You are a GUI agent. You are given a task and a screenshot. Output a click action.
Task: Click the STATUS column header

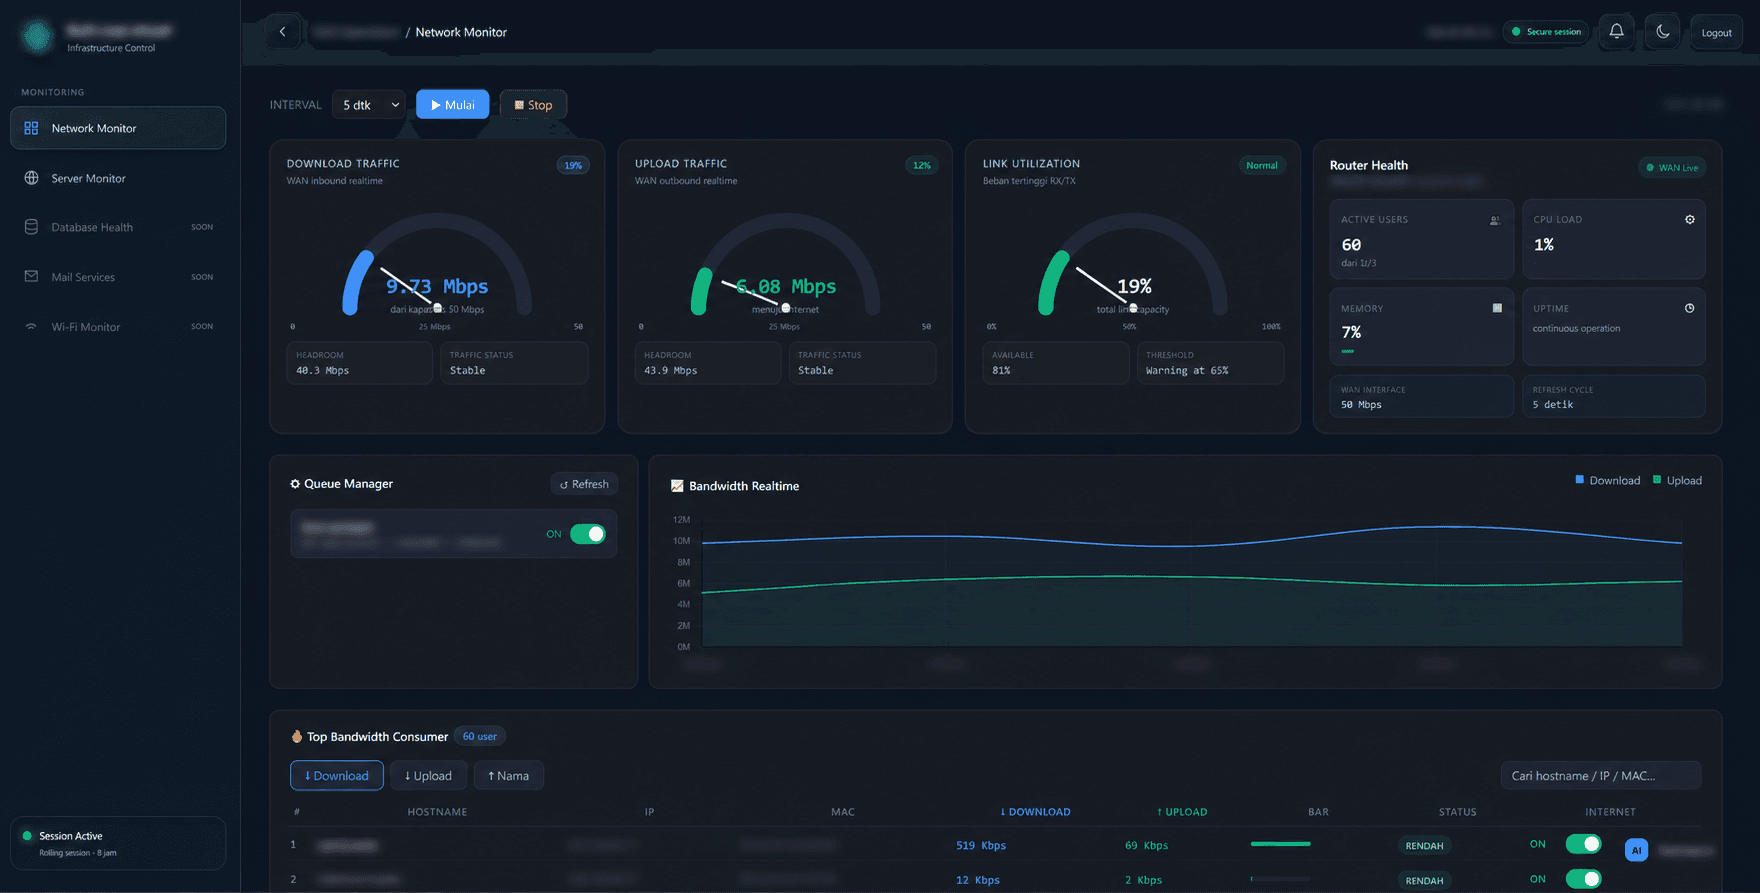[x=1457, y=812]
